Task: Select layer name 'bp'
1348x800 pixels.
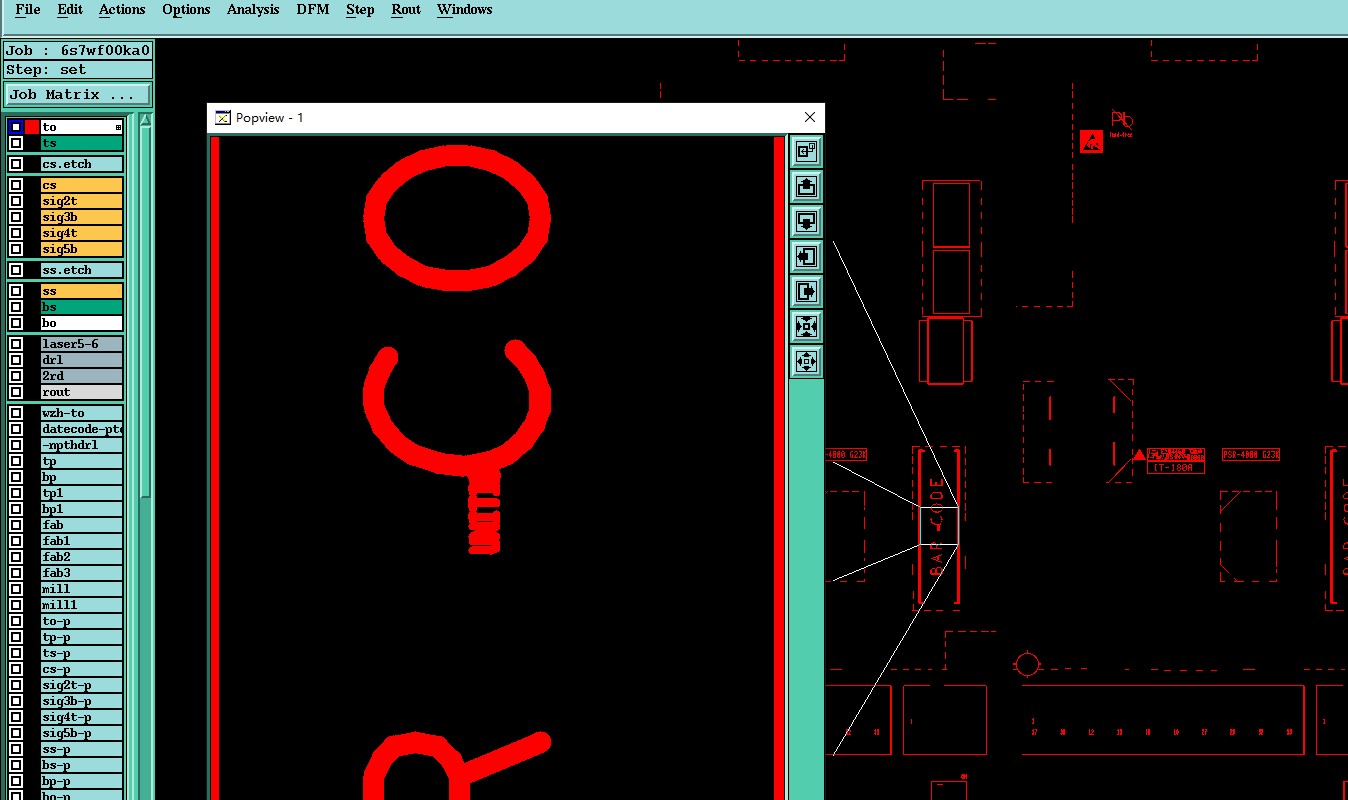Action: coord(81,477)
